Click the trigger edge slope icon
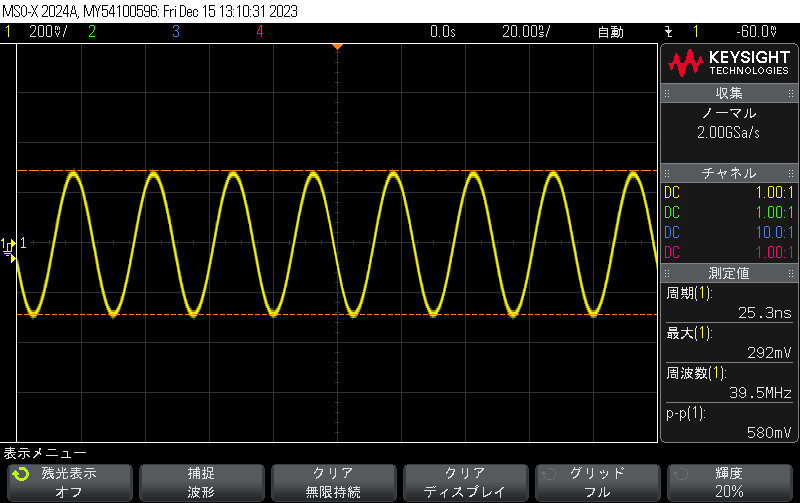800x503 pixels. coord(669,32)
